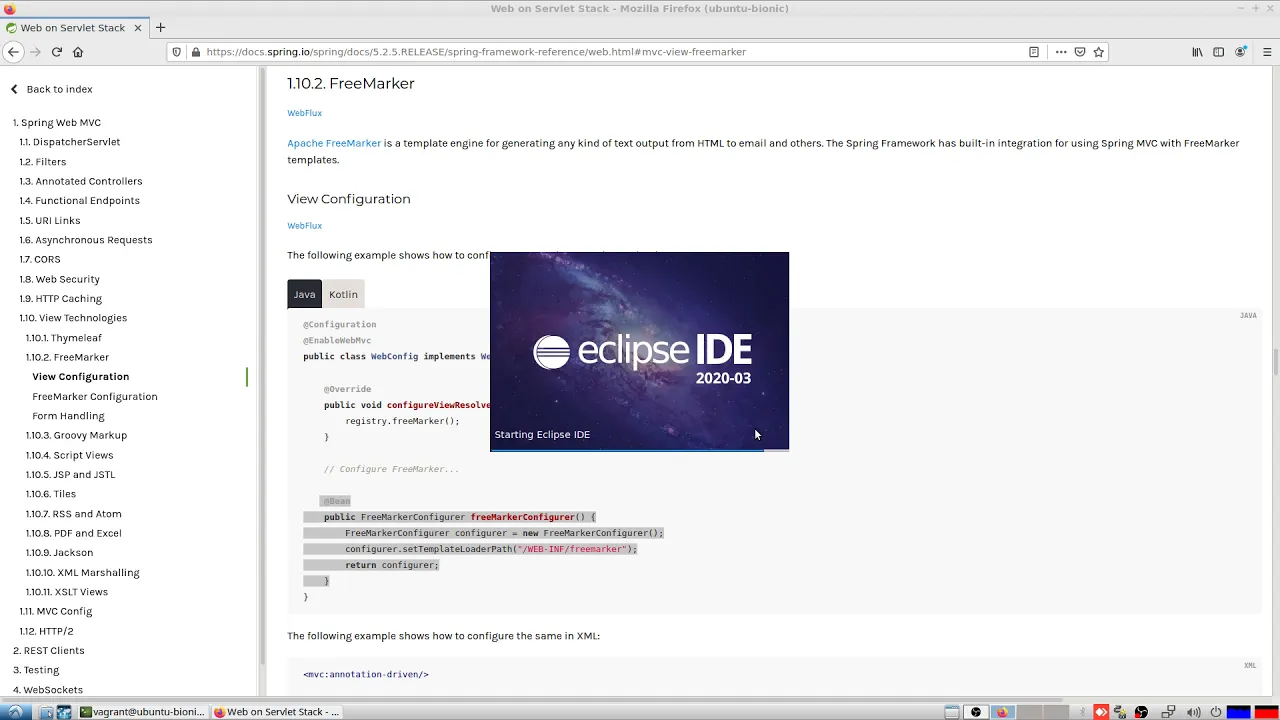Expand 1.10.7. RSS and Atom
Viewport: 1280px width, 720px height.
tap(74, 514)
